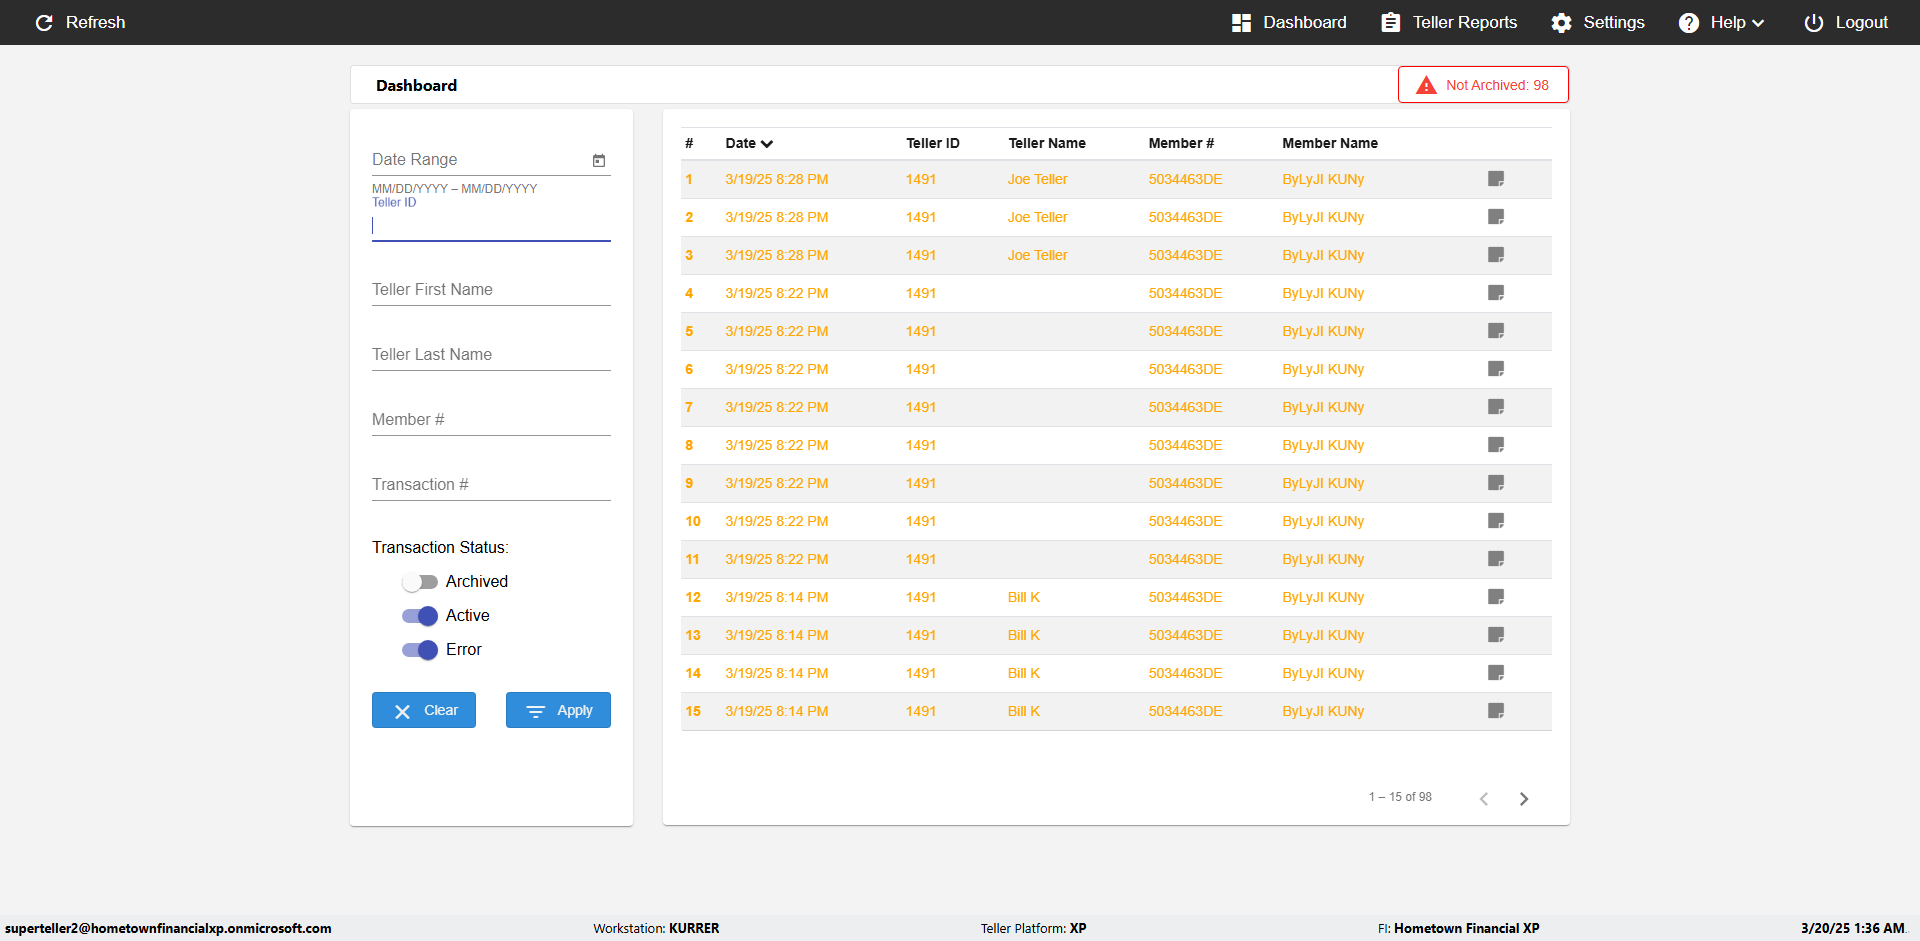Open note icon for row 1 transaction
The image size is (1920, 941).
pos(1496,179)
